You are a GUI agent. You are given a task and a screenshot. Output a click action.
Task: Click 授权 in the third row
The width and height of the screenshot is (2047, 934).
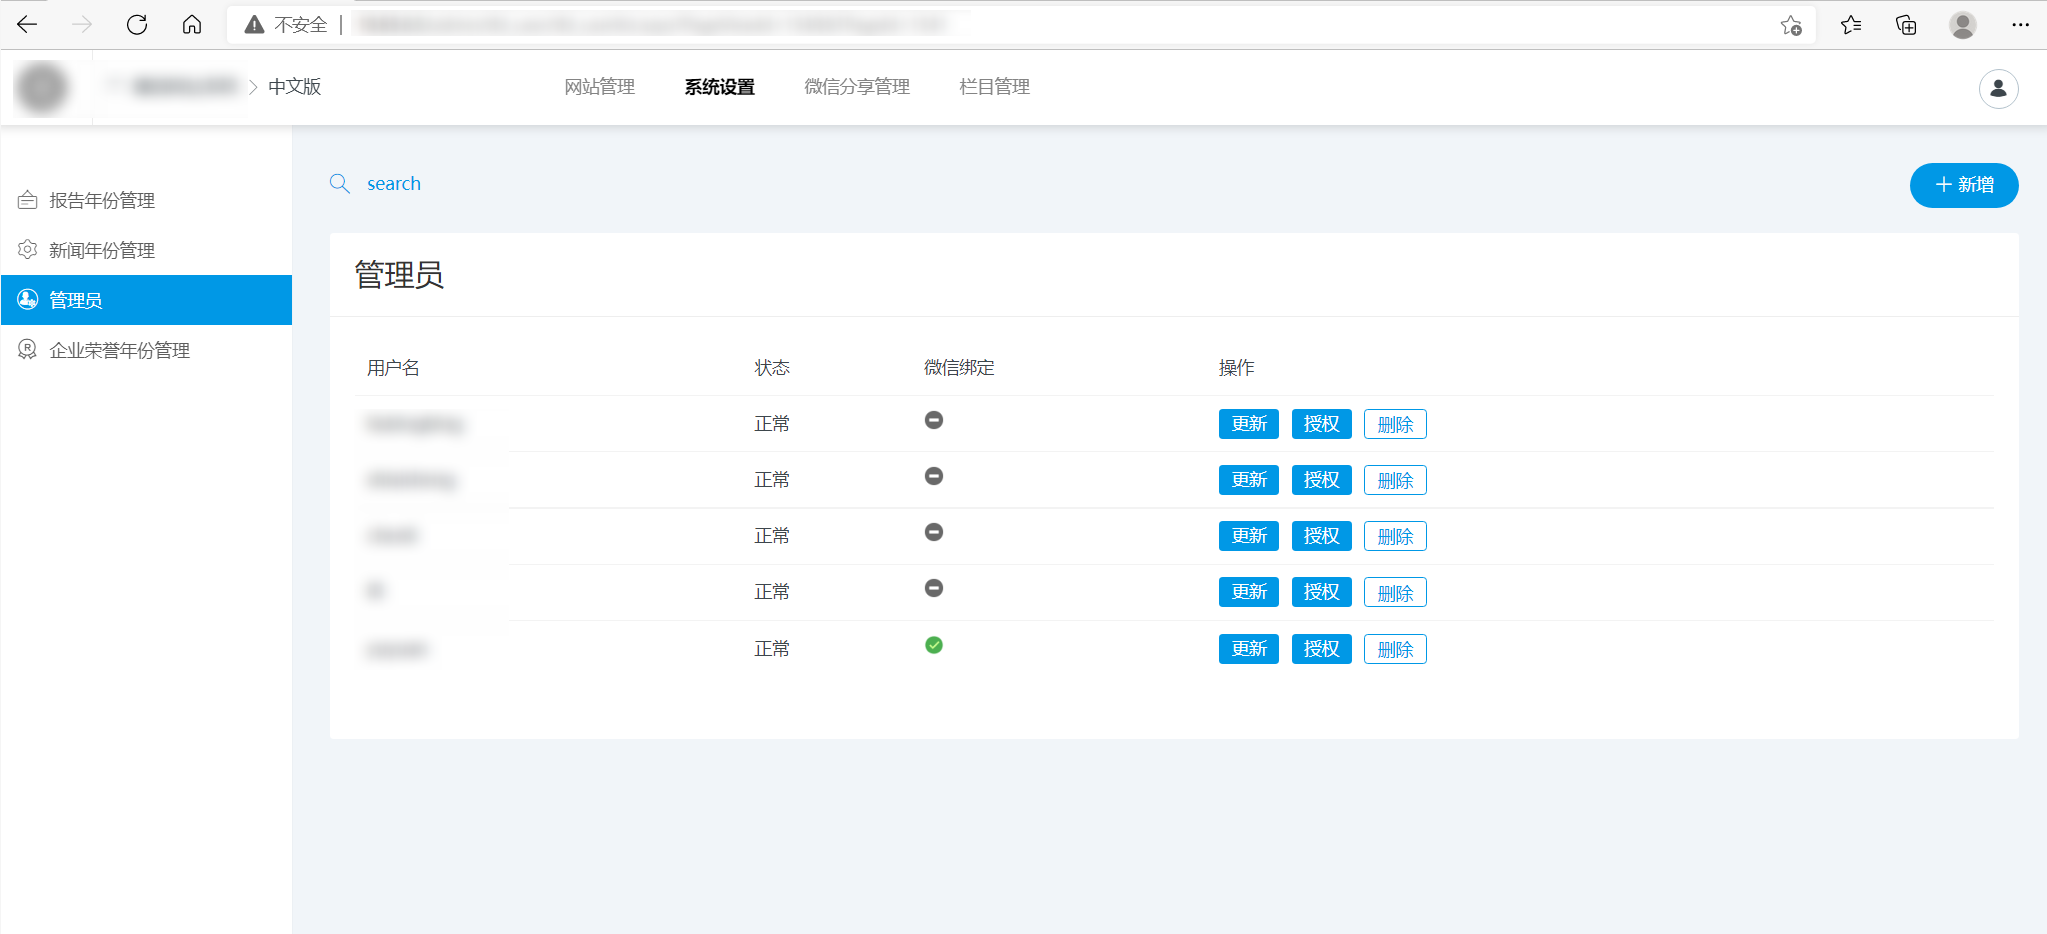1322,536
